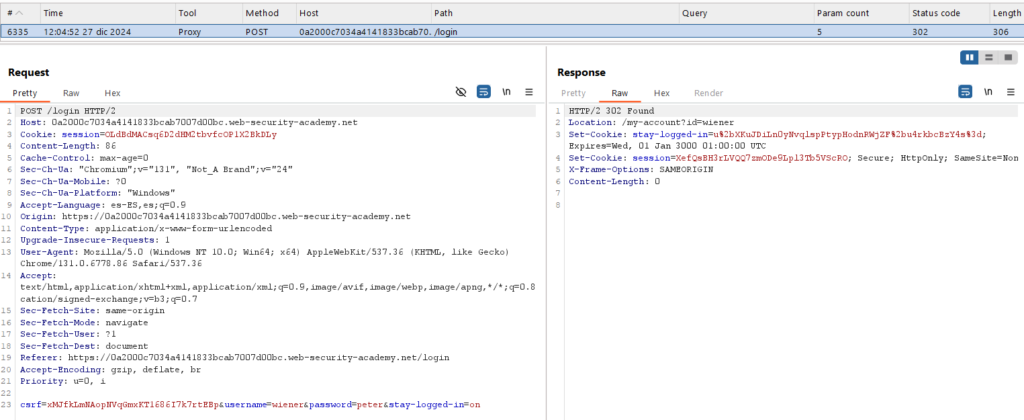Click the status code '302' cell
Screen dimensions: 1024x420
[920, 31]
